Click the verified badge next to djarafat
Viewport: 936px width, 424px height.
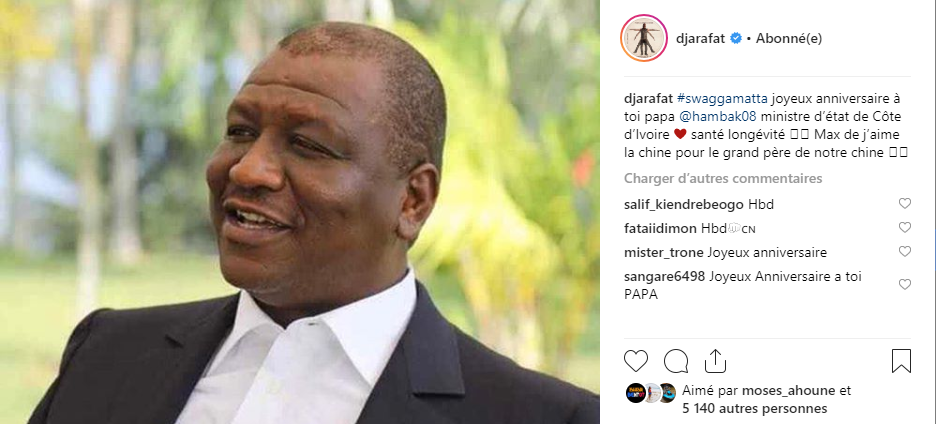tap(736, 39)
